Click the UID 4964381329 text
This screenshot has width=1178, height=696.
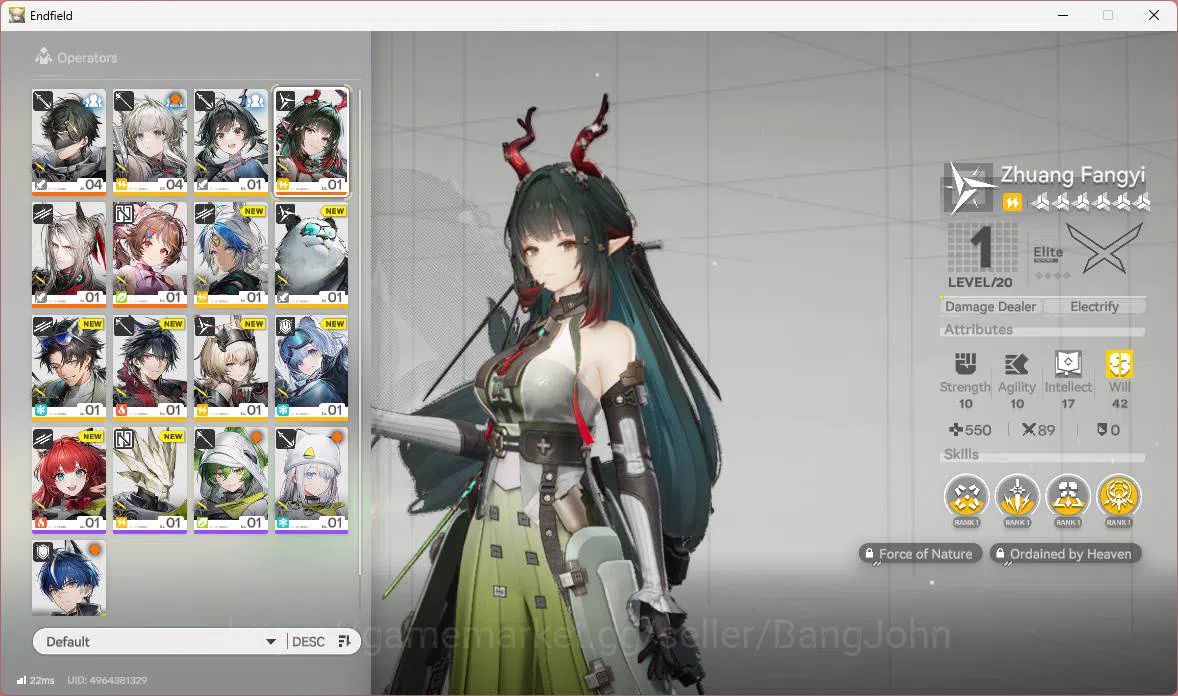[107, 680]
